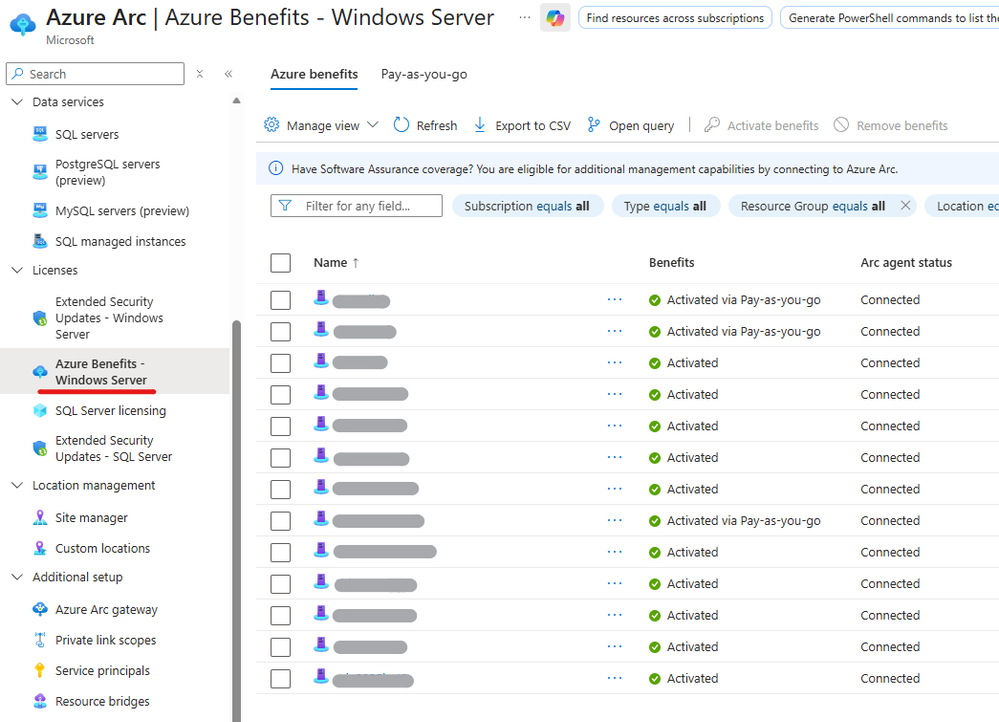Image resolution: width=999 pixels, height=722 pixels.
Task: Open the Copilot icon in the header
Action: [555, 18]
